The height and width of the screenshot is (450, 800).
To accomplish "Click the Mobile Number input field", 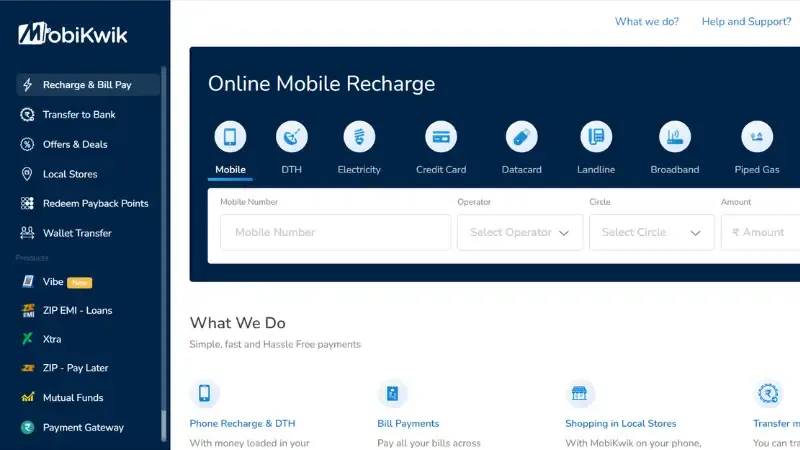I will (x=336, y=233).
